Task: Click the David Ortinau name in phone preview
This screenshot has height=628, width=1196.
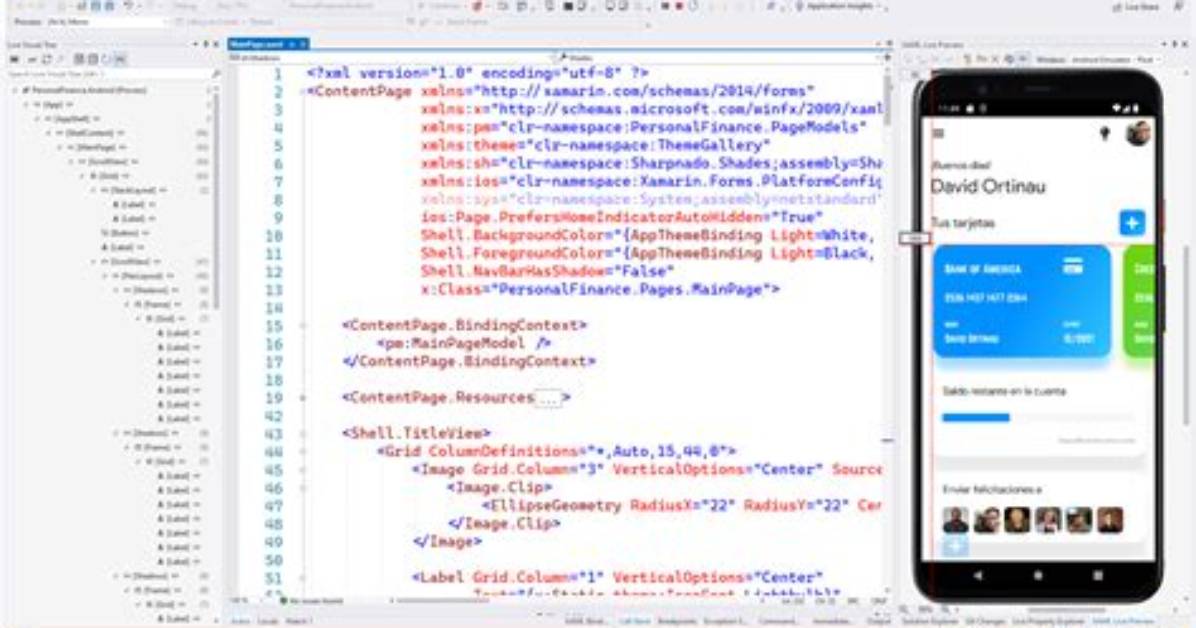Action: point(988,186)
